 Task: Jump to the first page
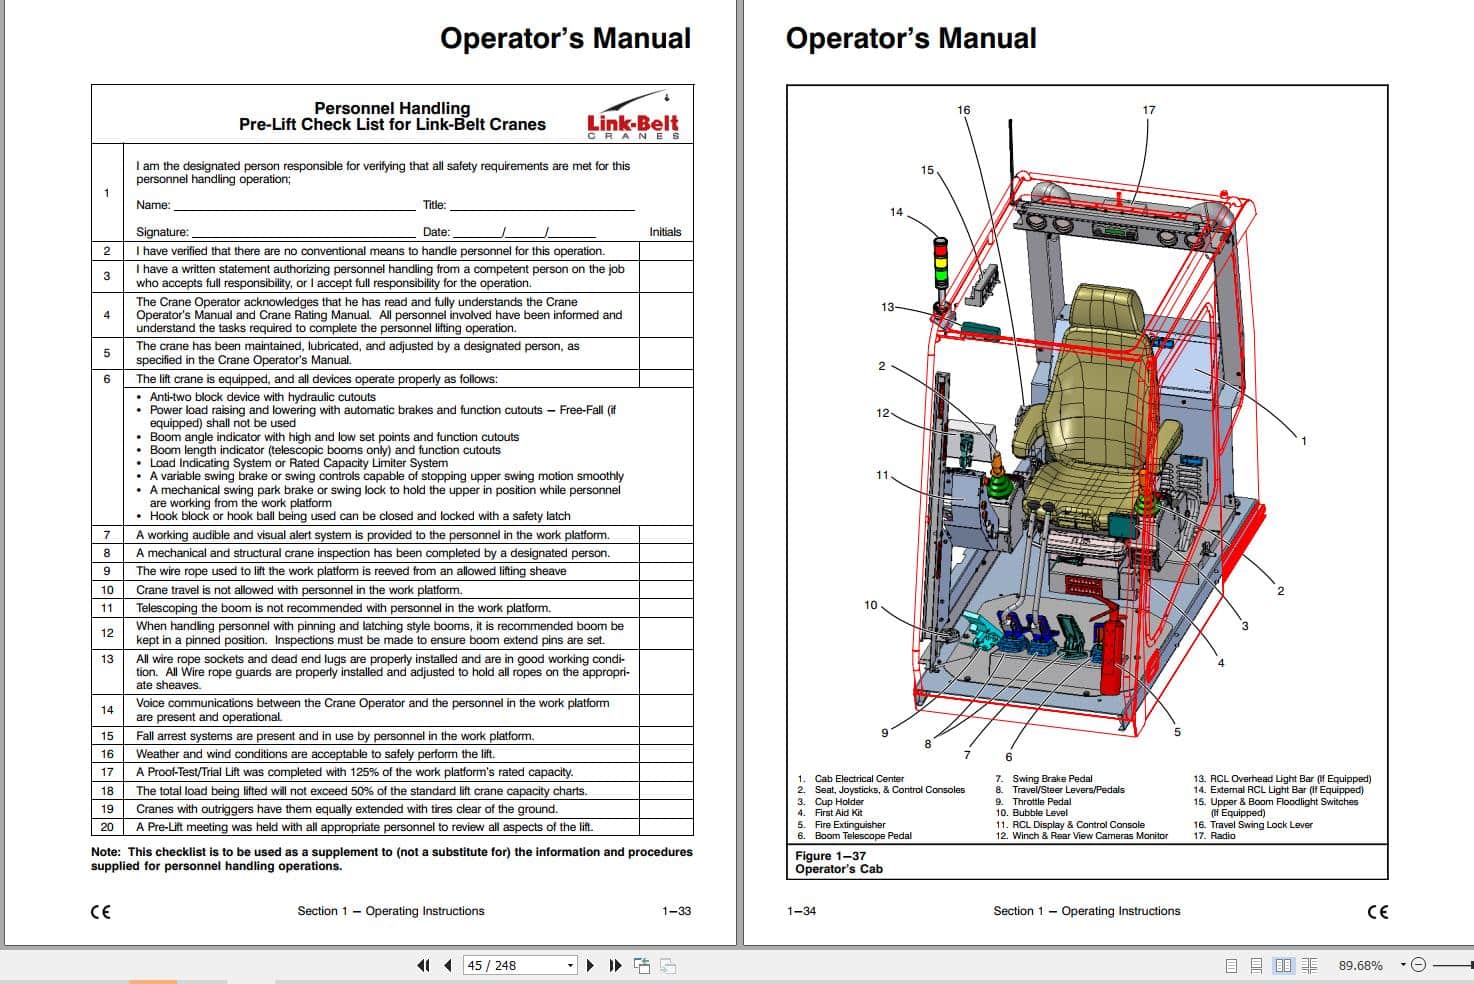pyautogui.click(x=424, y=965)
